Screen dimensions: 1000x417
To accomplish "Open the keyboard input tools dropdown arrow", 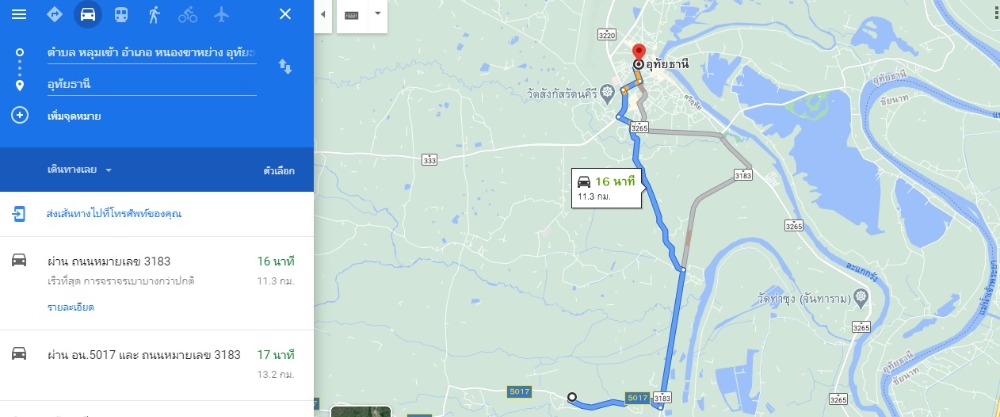I will click(377, 13).
